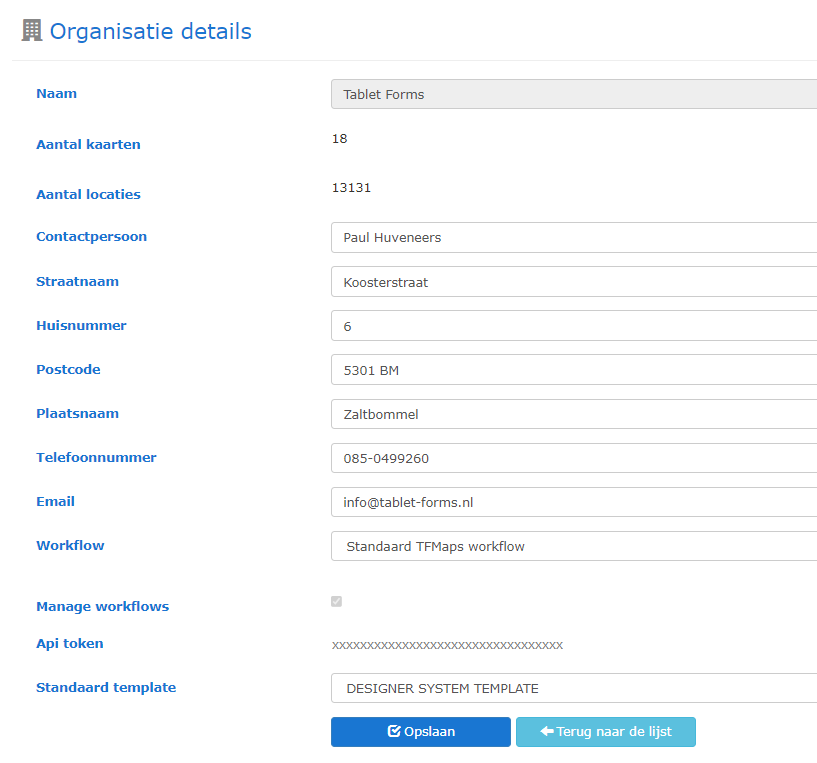This screenshot has width=817, height=763.
Task: Click the Aantal kaarten label
Action: (88, 144)
